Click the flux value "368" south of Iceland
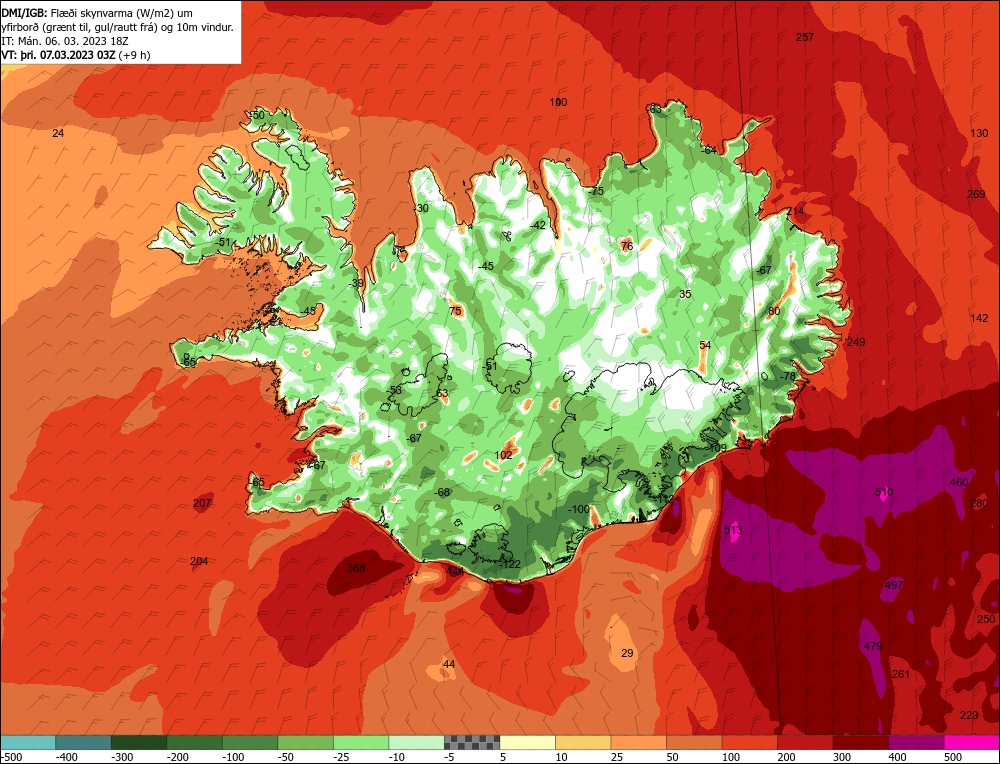Viewport: 1000px width, 764px height. 356,568
